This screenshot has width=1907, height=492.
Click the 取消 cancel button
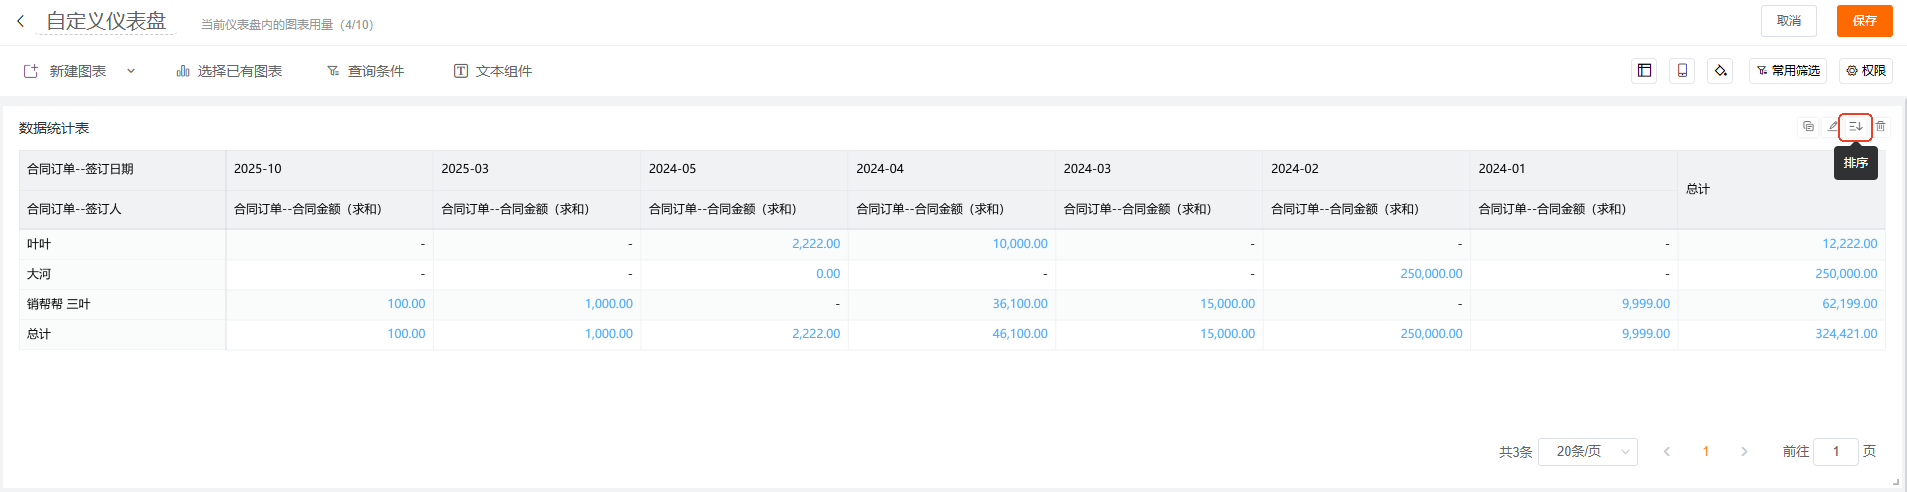(x=1788, y=21)
